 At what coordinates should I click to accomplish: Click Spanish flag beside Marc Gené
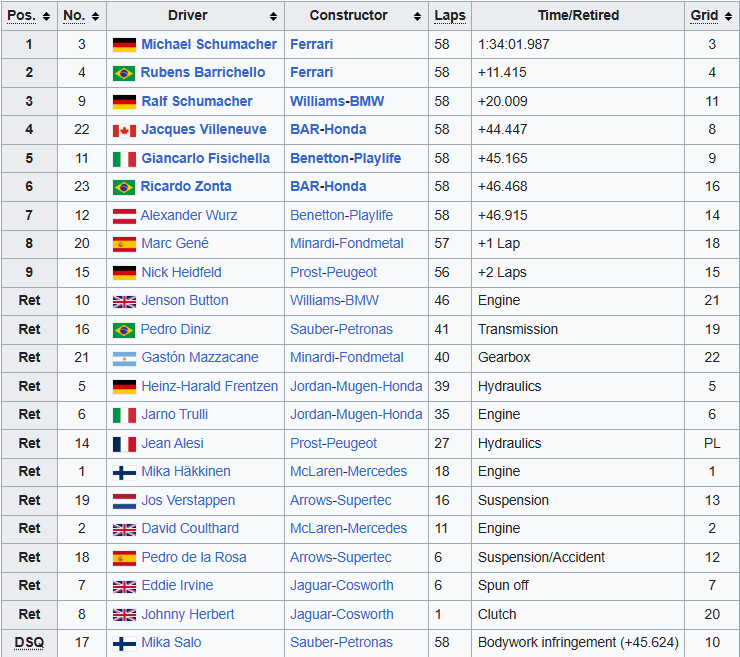pos(125,244)
